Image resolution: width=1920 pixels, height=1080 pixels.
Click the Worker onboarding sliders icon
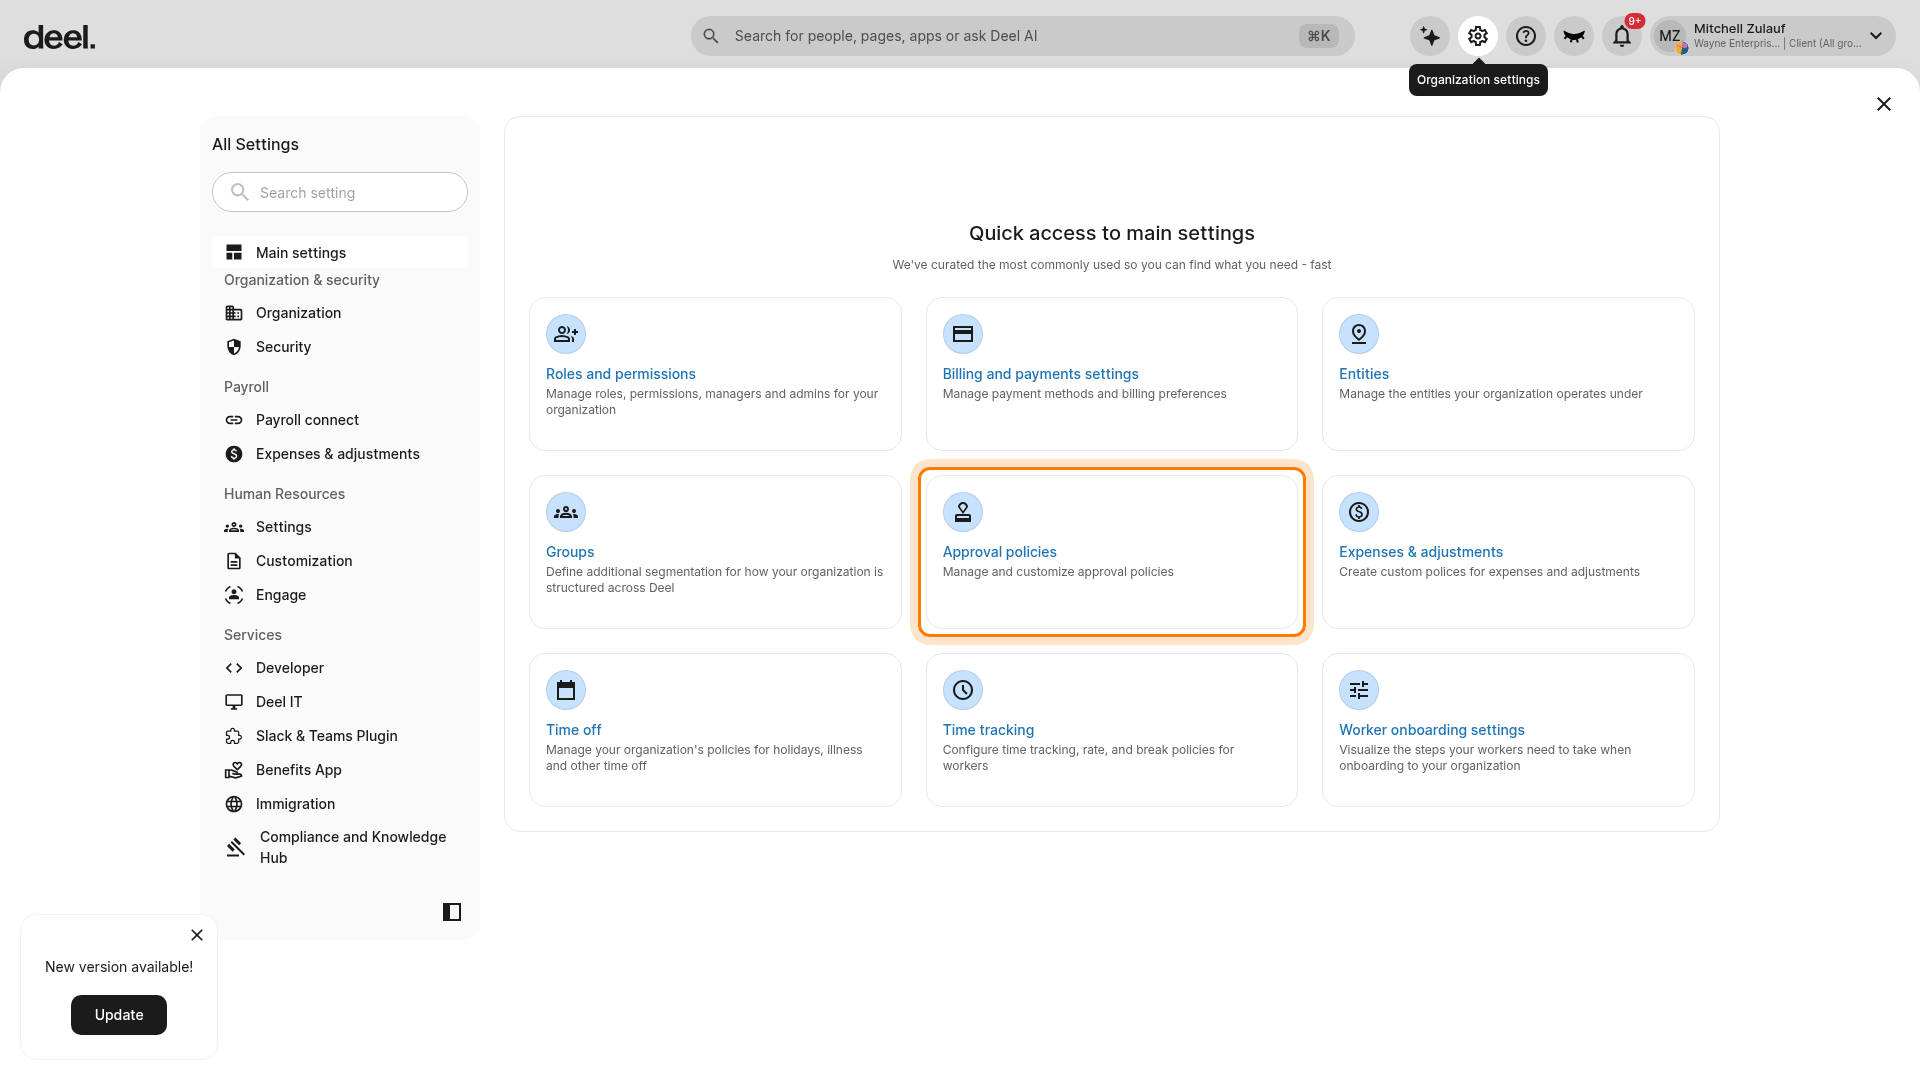[1359, 690]
